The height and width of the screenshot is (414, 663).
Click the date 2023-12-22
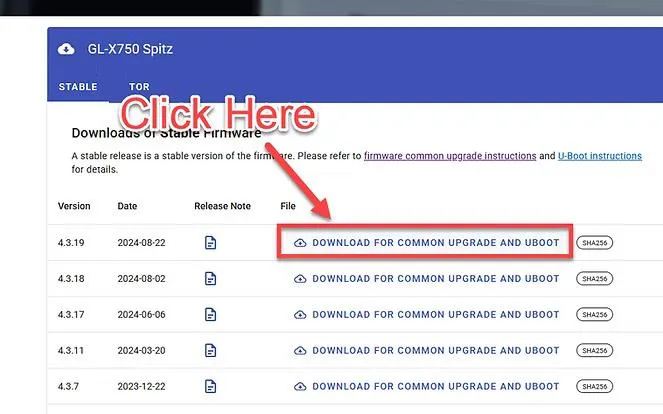click(x=141, y=387)
